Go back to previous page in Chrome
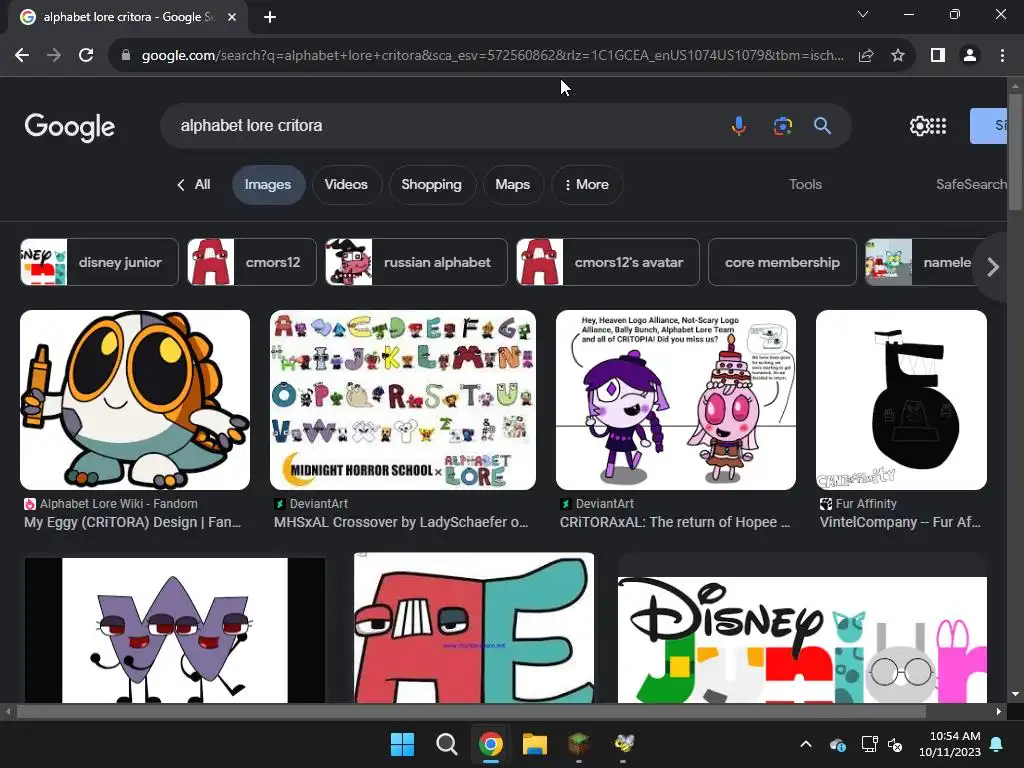The image size is (1024, 768). coord(22,56)
